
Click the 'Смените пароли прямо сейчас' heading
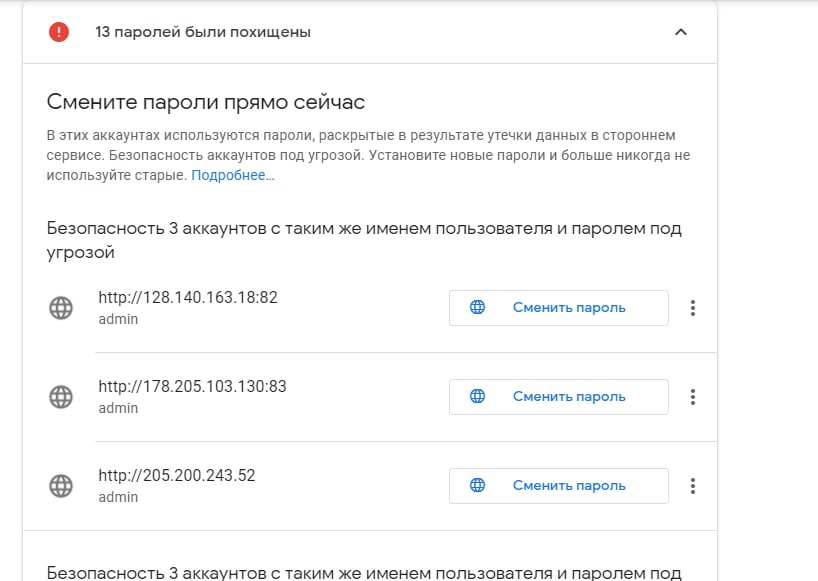[206, 102]
